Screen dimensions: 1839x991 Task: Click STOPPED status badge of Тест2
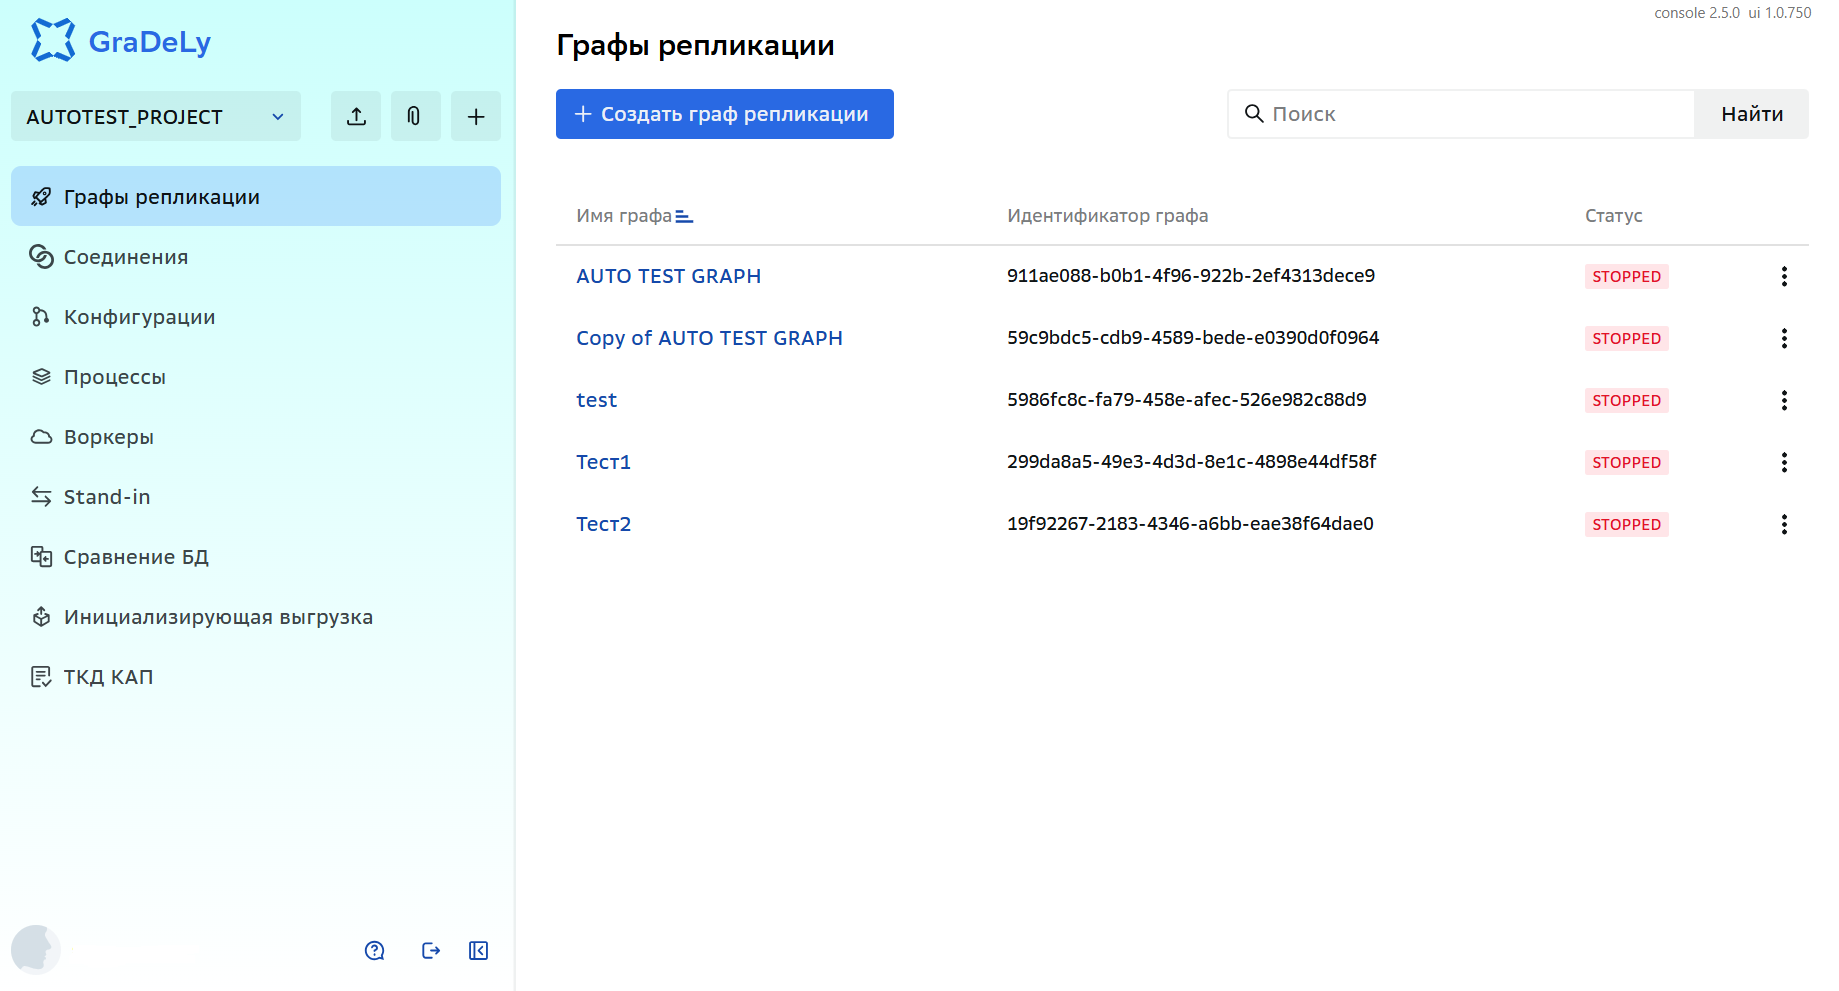(1626, 524)
